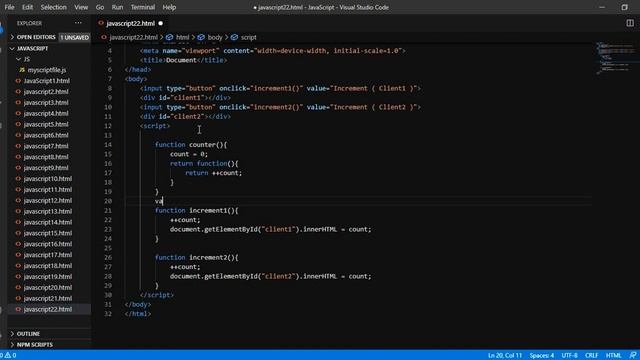This screenshot has width=640, height=360.
Task: Open the Go menu
Action: pos(100,7)
